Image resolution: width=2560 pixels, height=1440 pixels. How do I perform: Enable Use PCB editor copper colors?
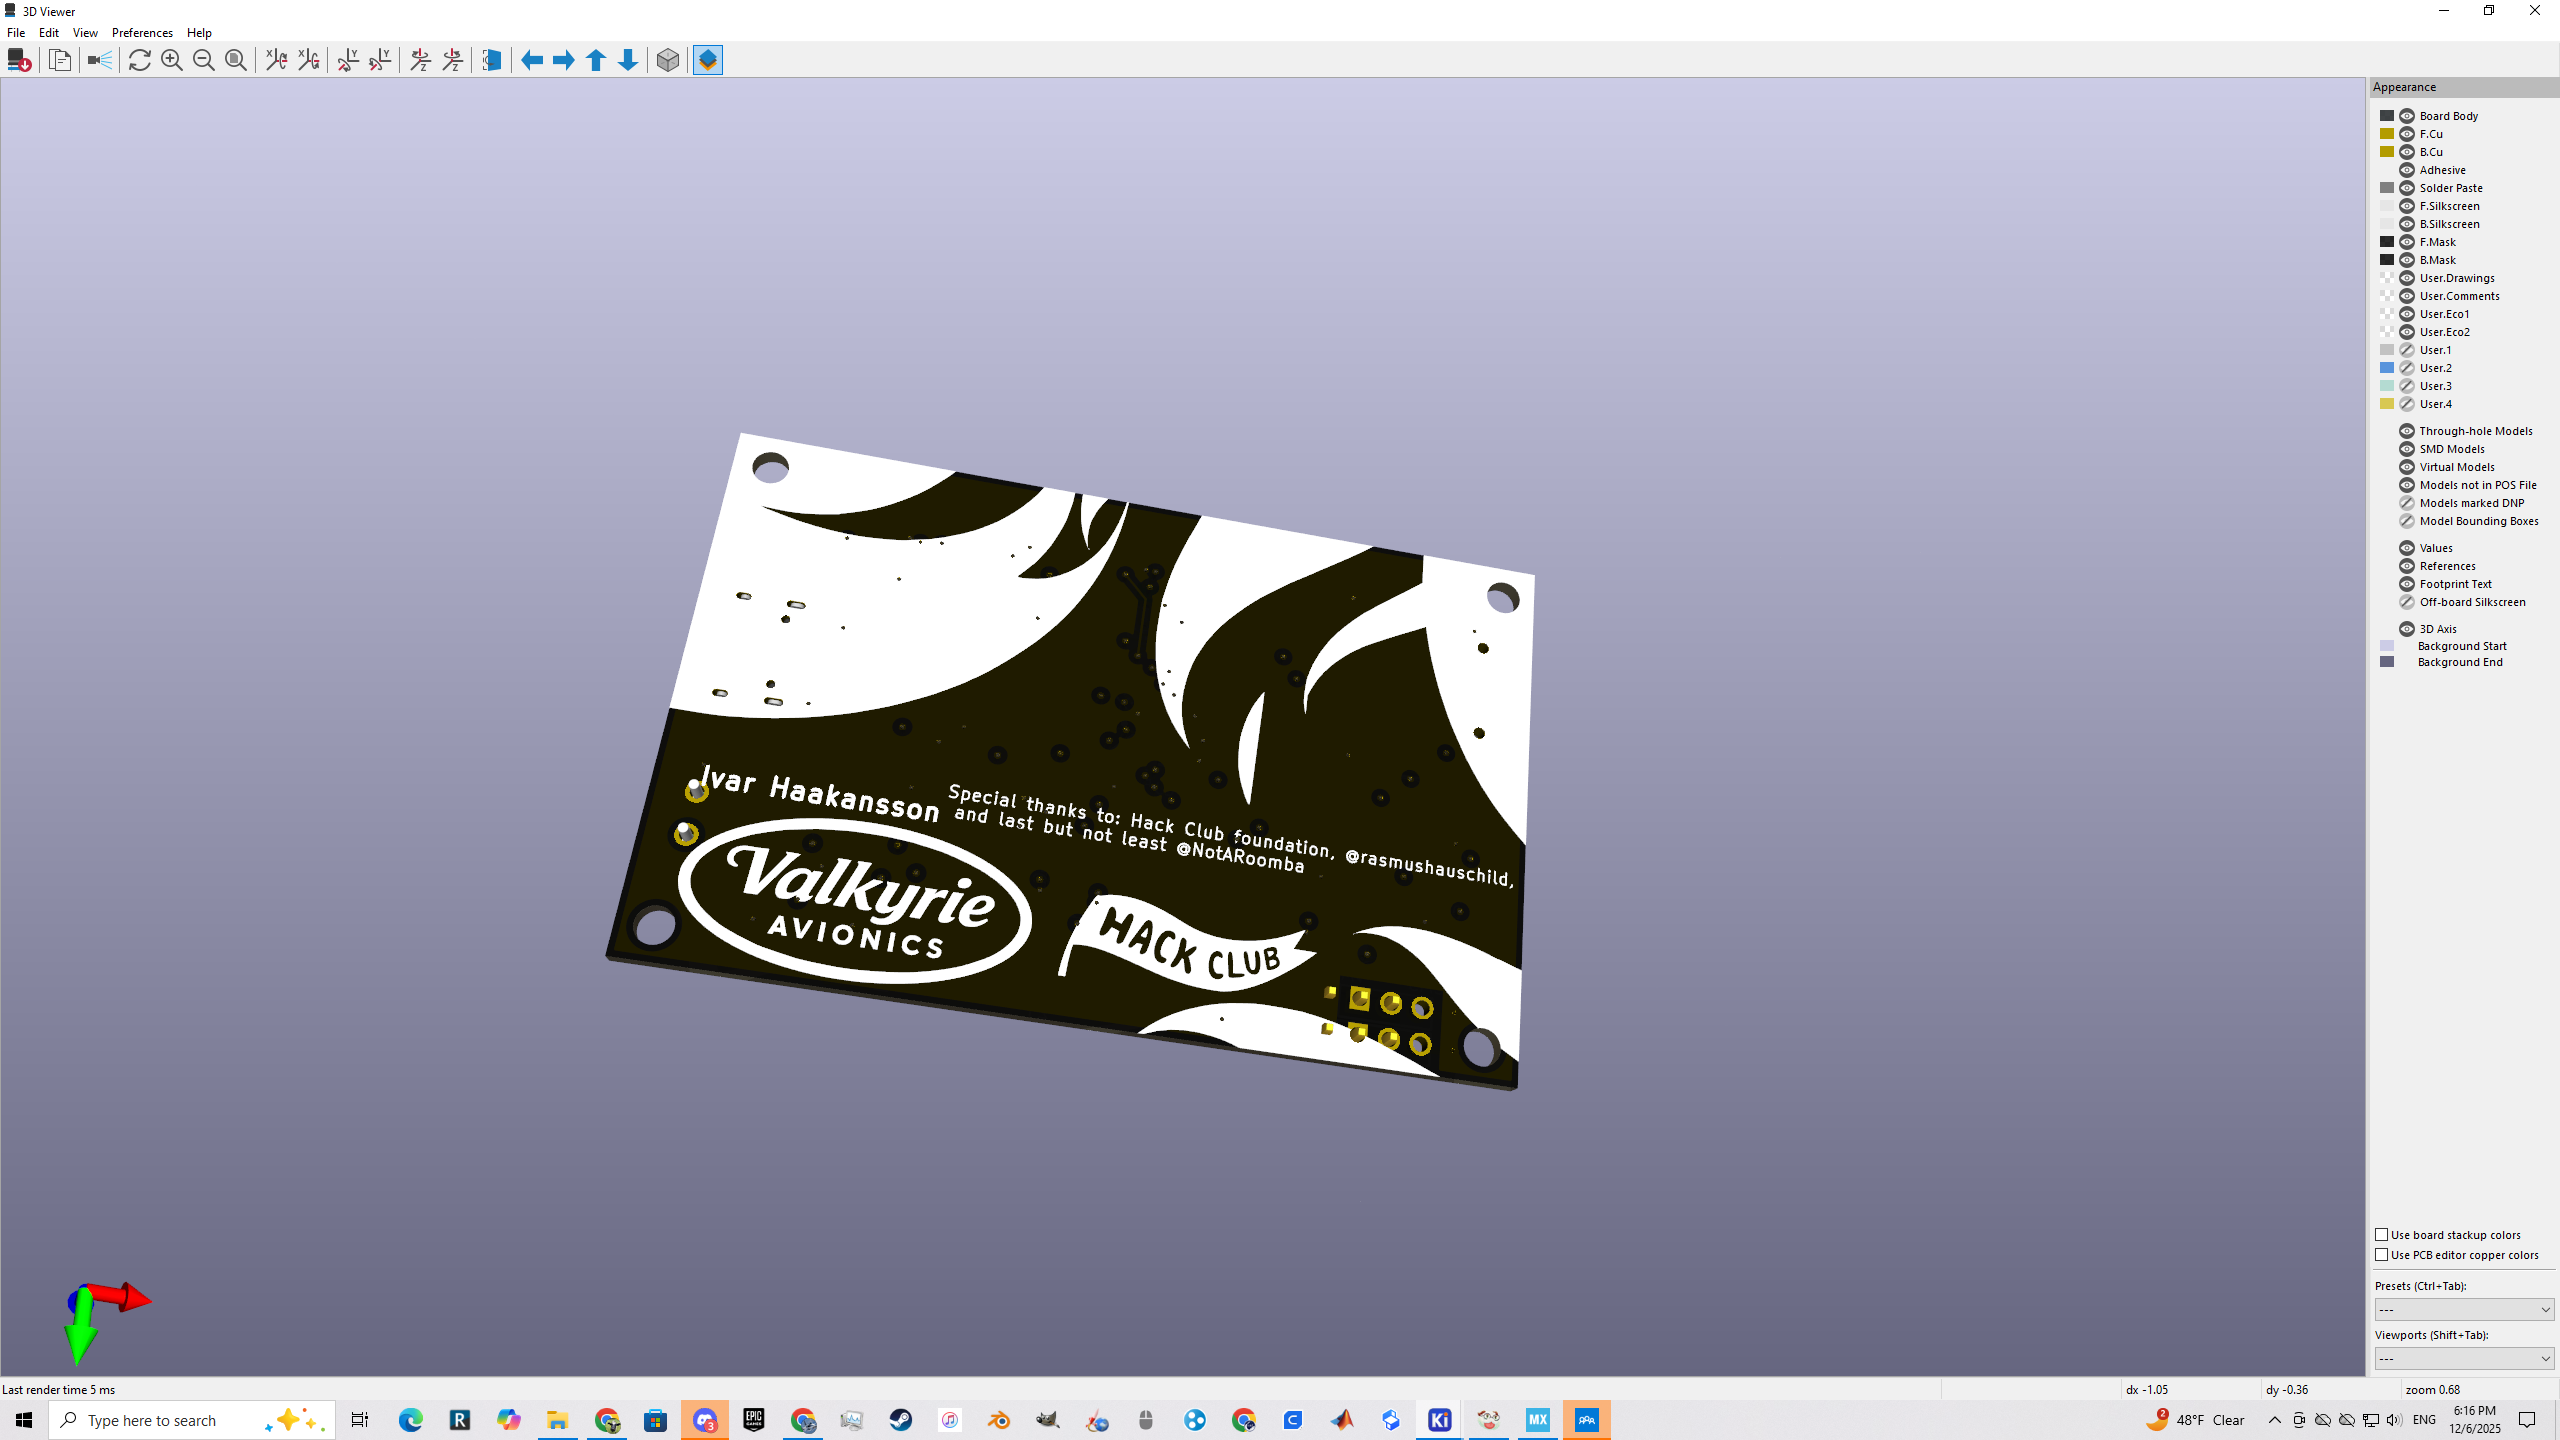(x=2382, y=1255)
